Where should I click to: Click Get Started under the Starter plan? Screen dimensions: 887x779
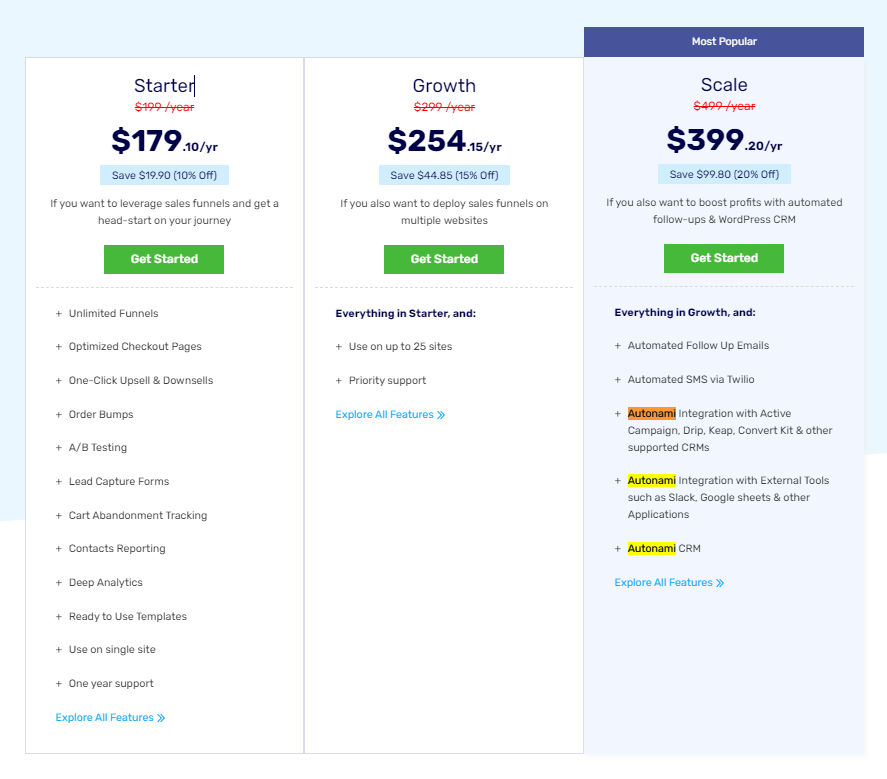[164, 259]
